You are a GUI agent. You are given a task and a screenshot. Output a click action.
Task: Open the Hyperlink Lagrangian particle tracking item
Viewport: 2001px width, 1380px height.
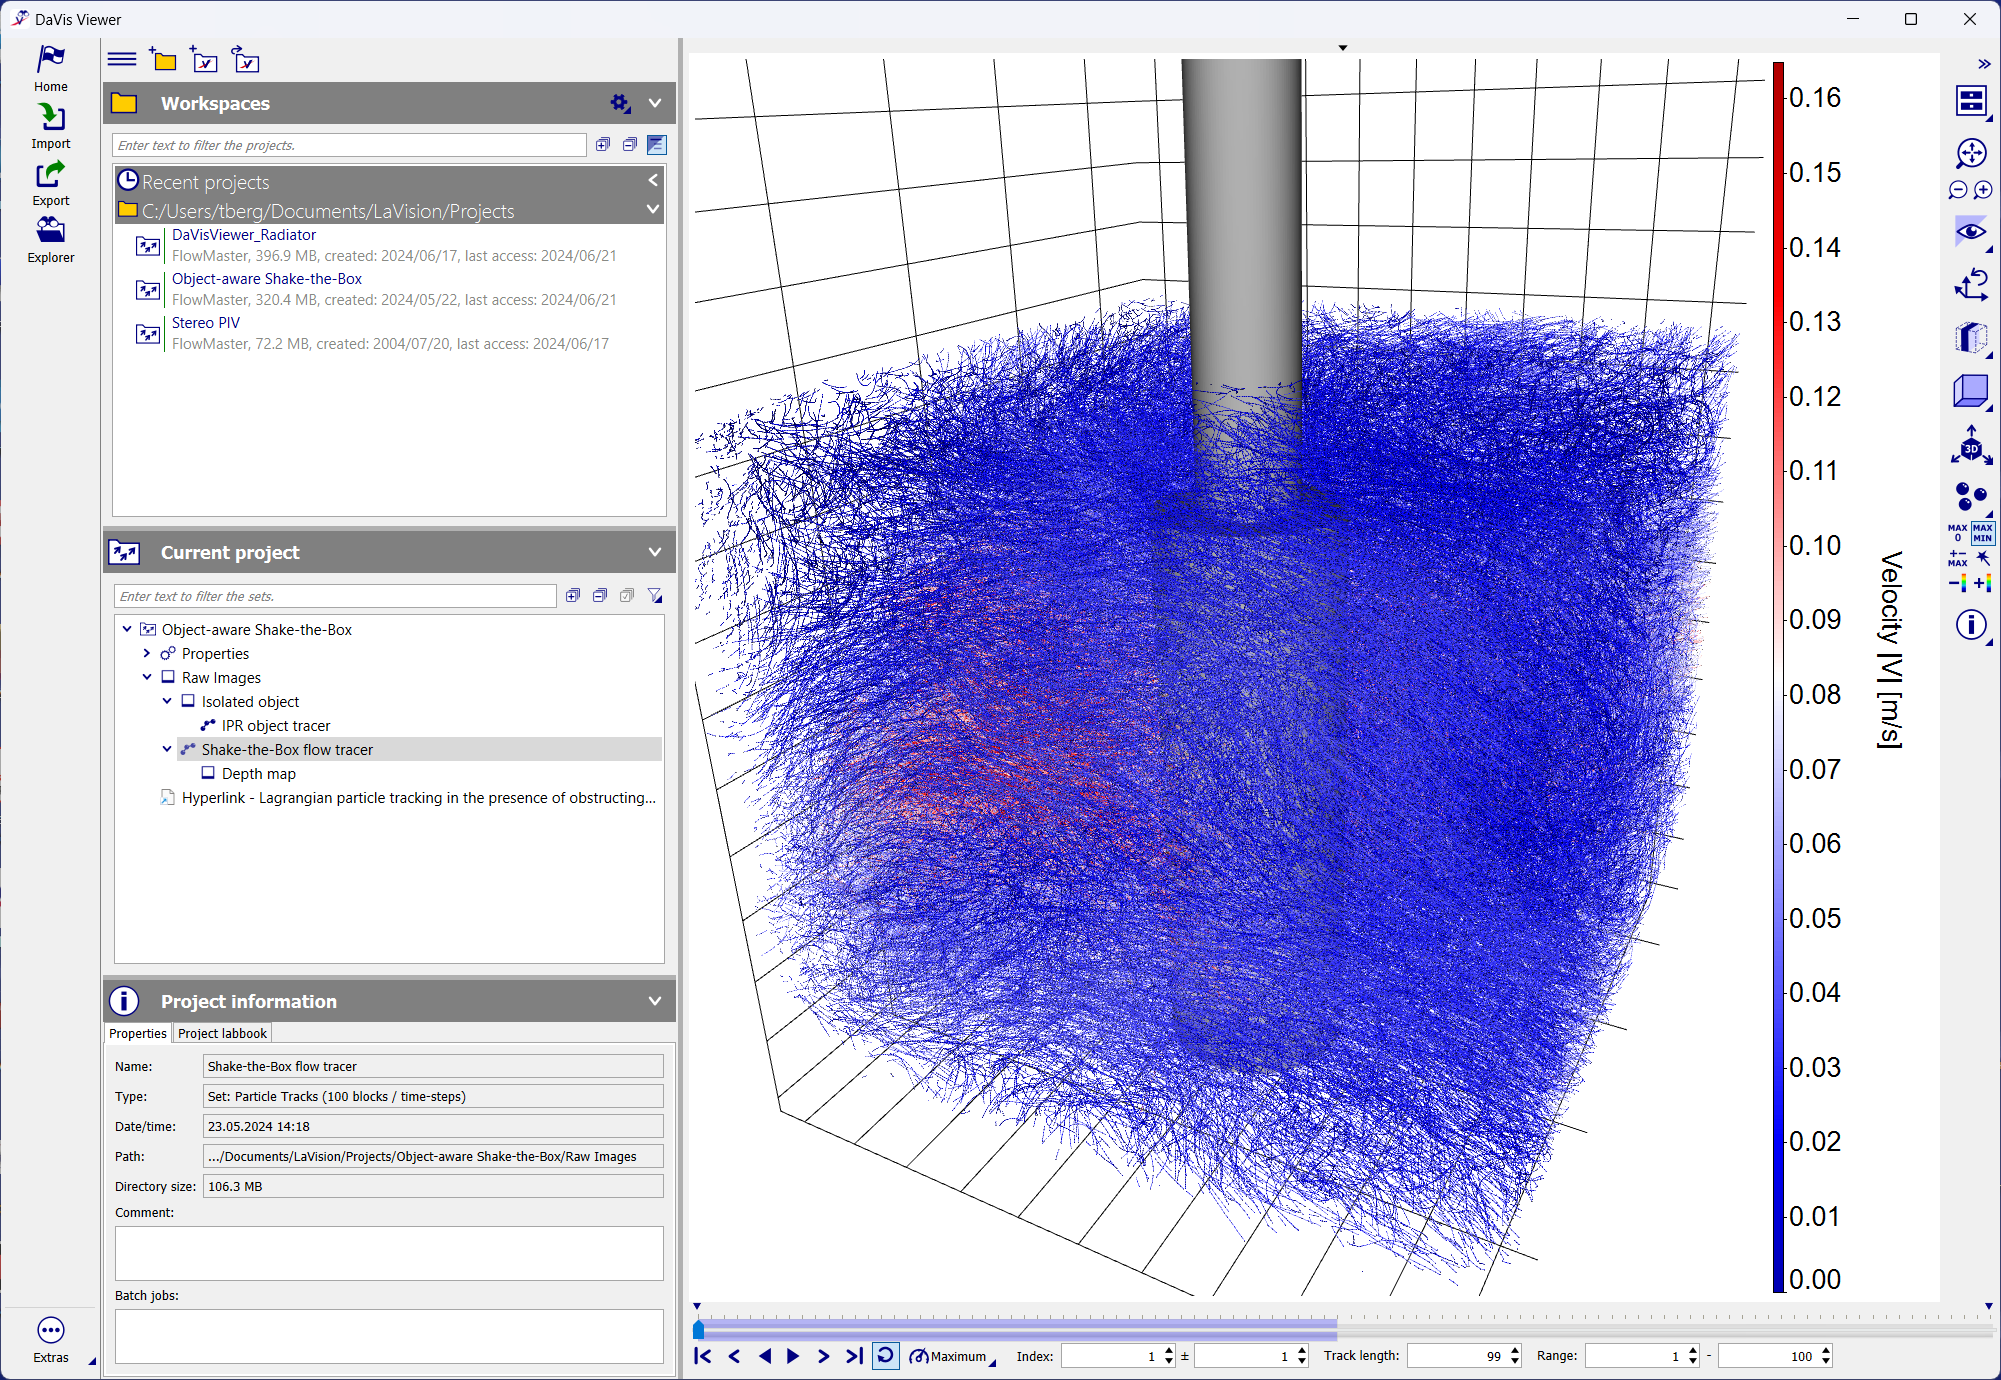click(418, 797)
